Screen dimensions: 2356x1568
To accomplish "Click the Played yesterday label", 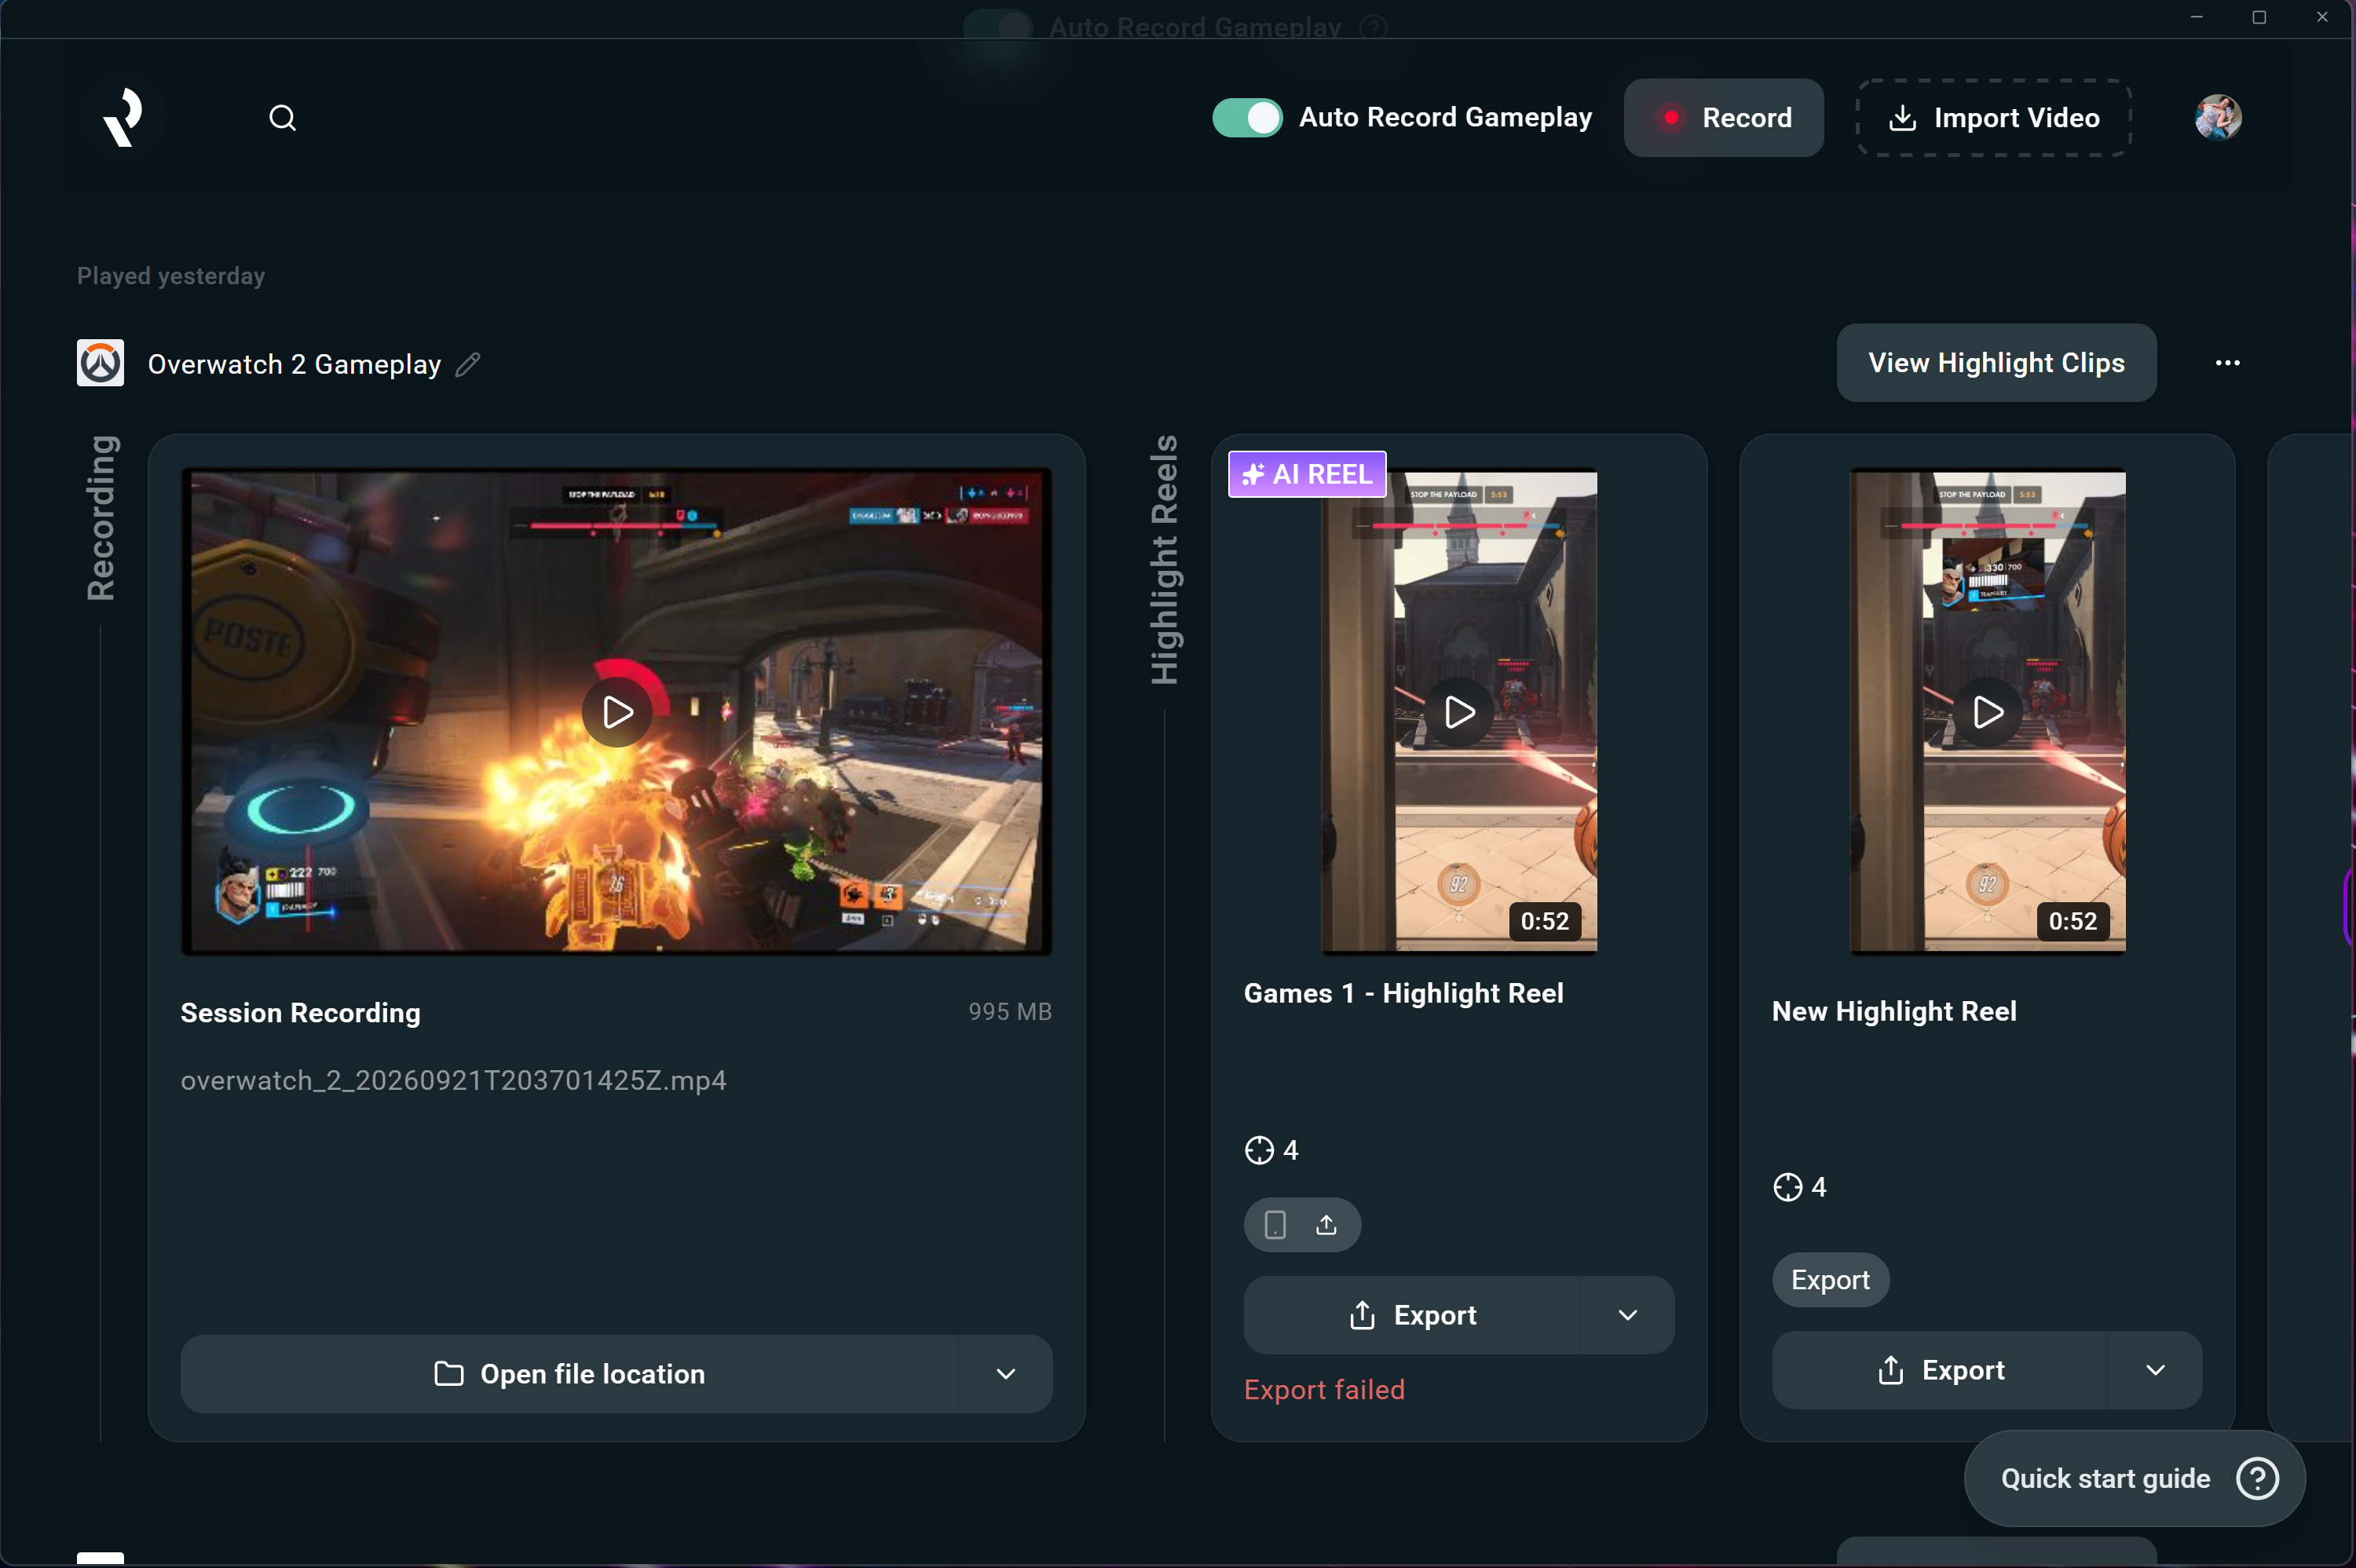I will (x=171, y=276).
